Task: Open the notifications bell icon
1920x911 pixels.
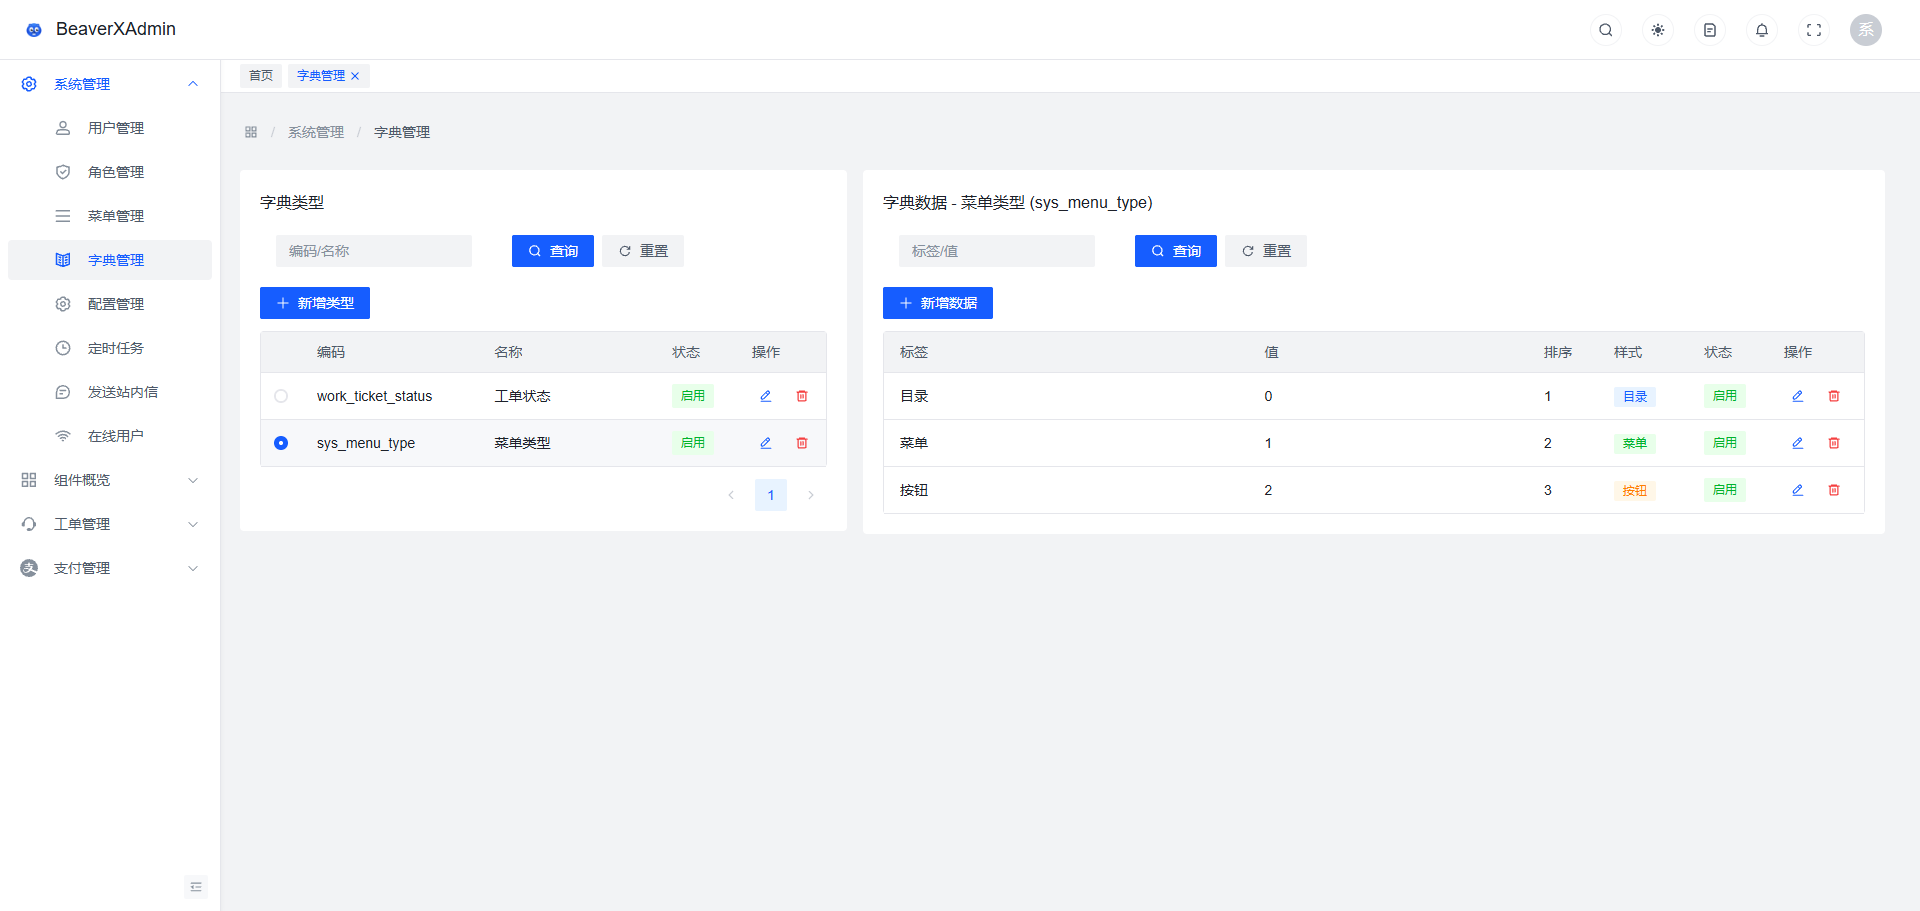Action: [x=1762, y=30]
